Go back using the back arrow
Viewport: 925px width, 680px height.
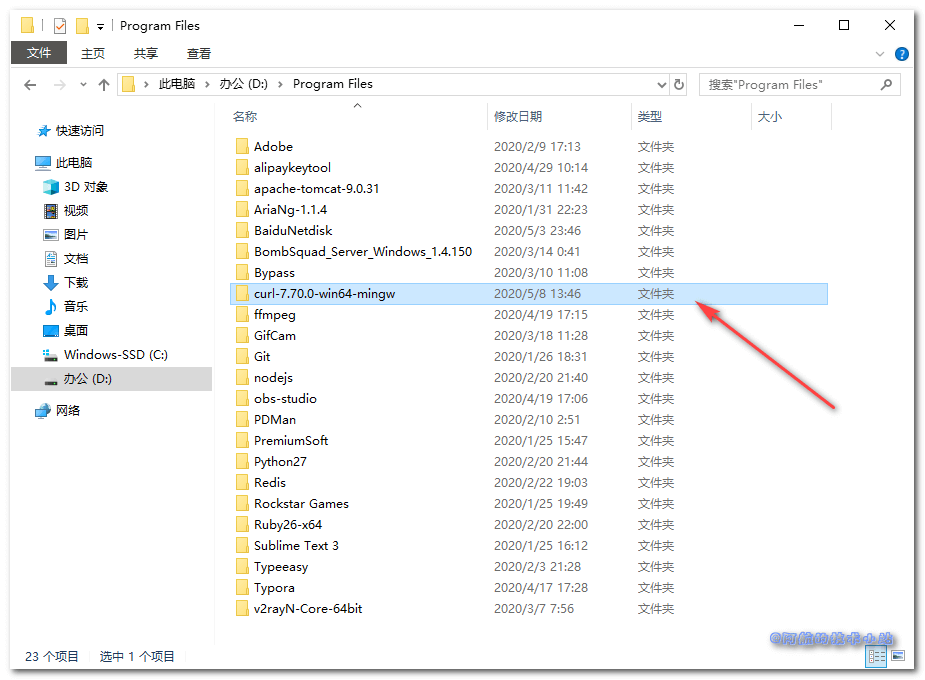coord(30,84)
